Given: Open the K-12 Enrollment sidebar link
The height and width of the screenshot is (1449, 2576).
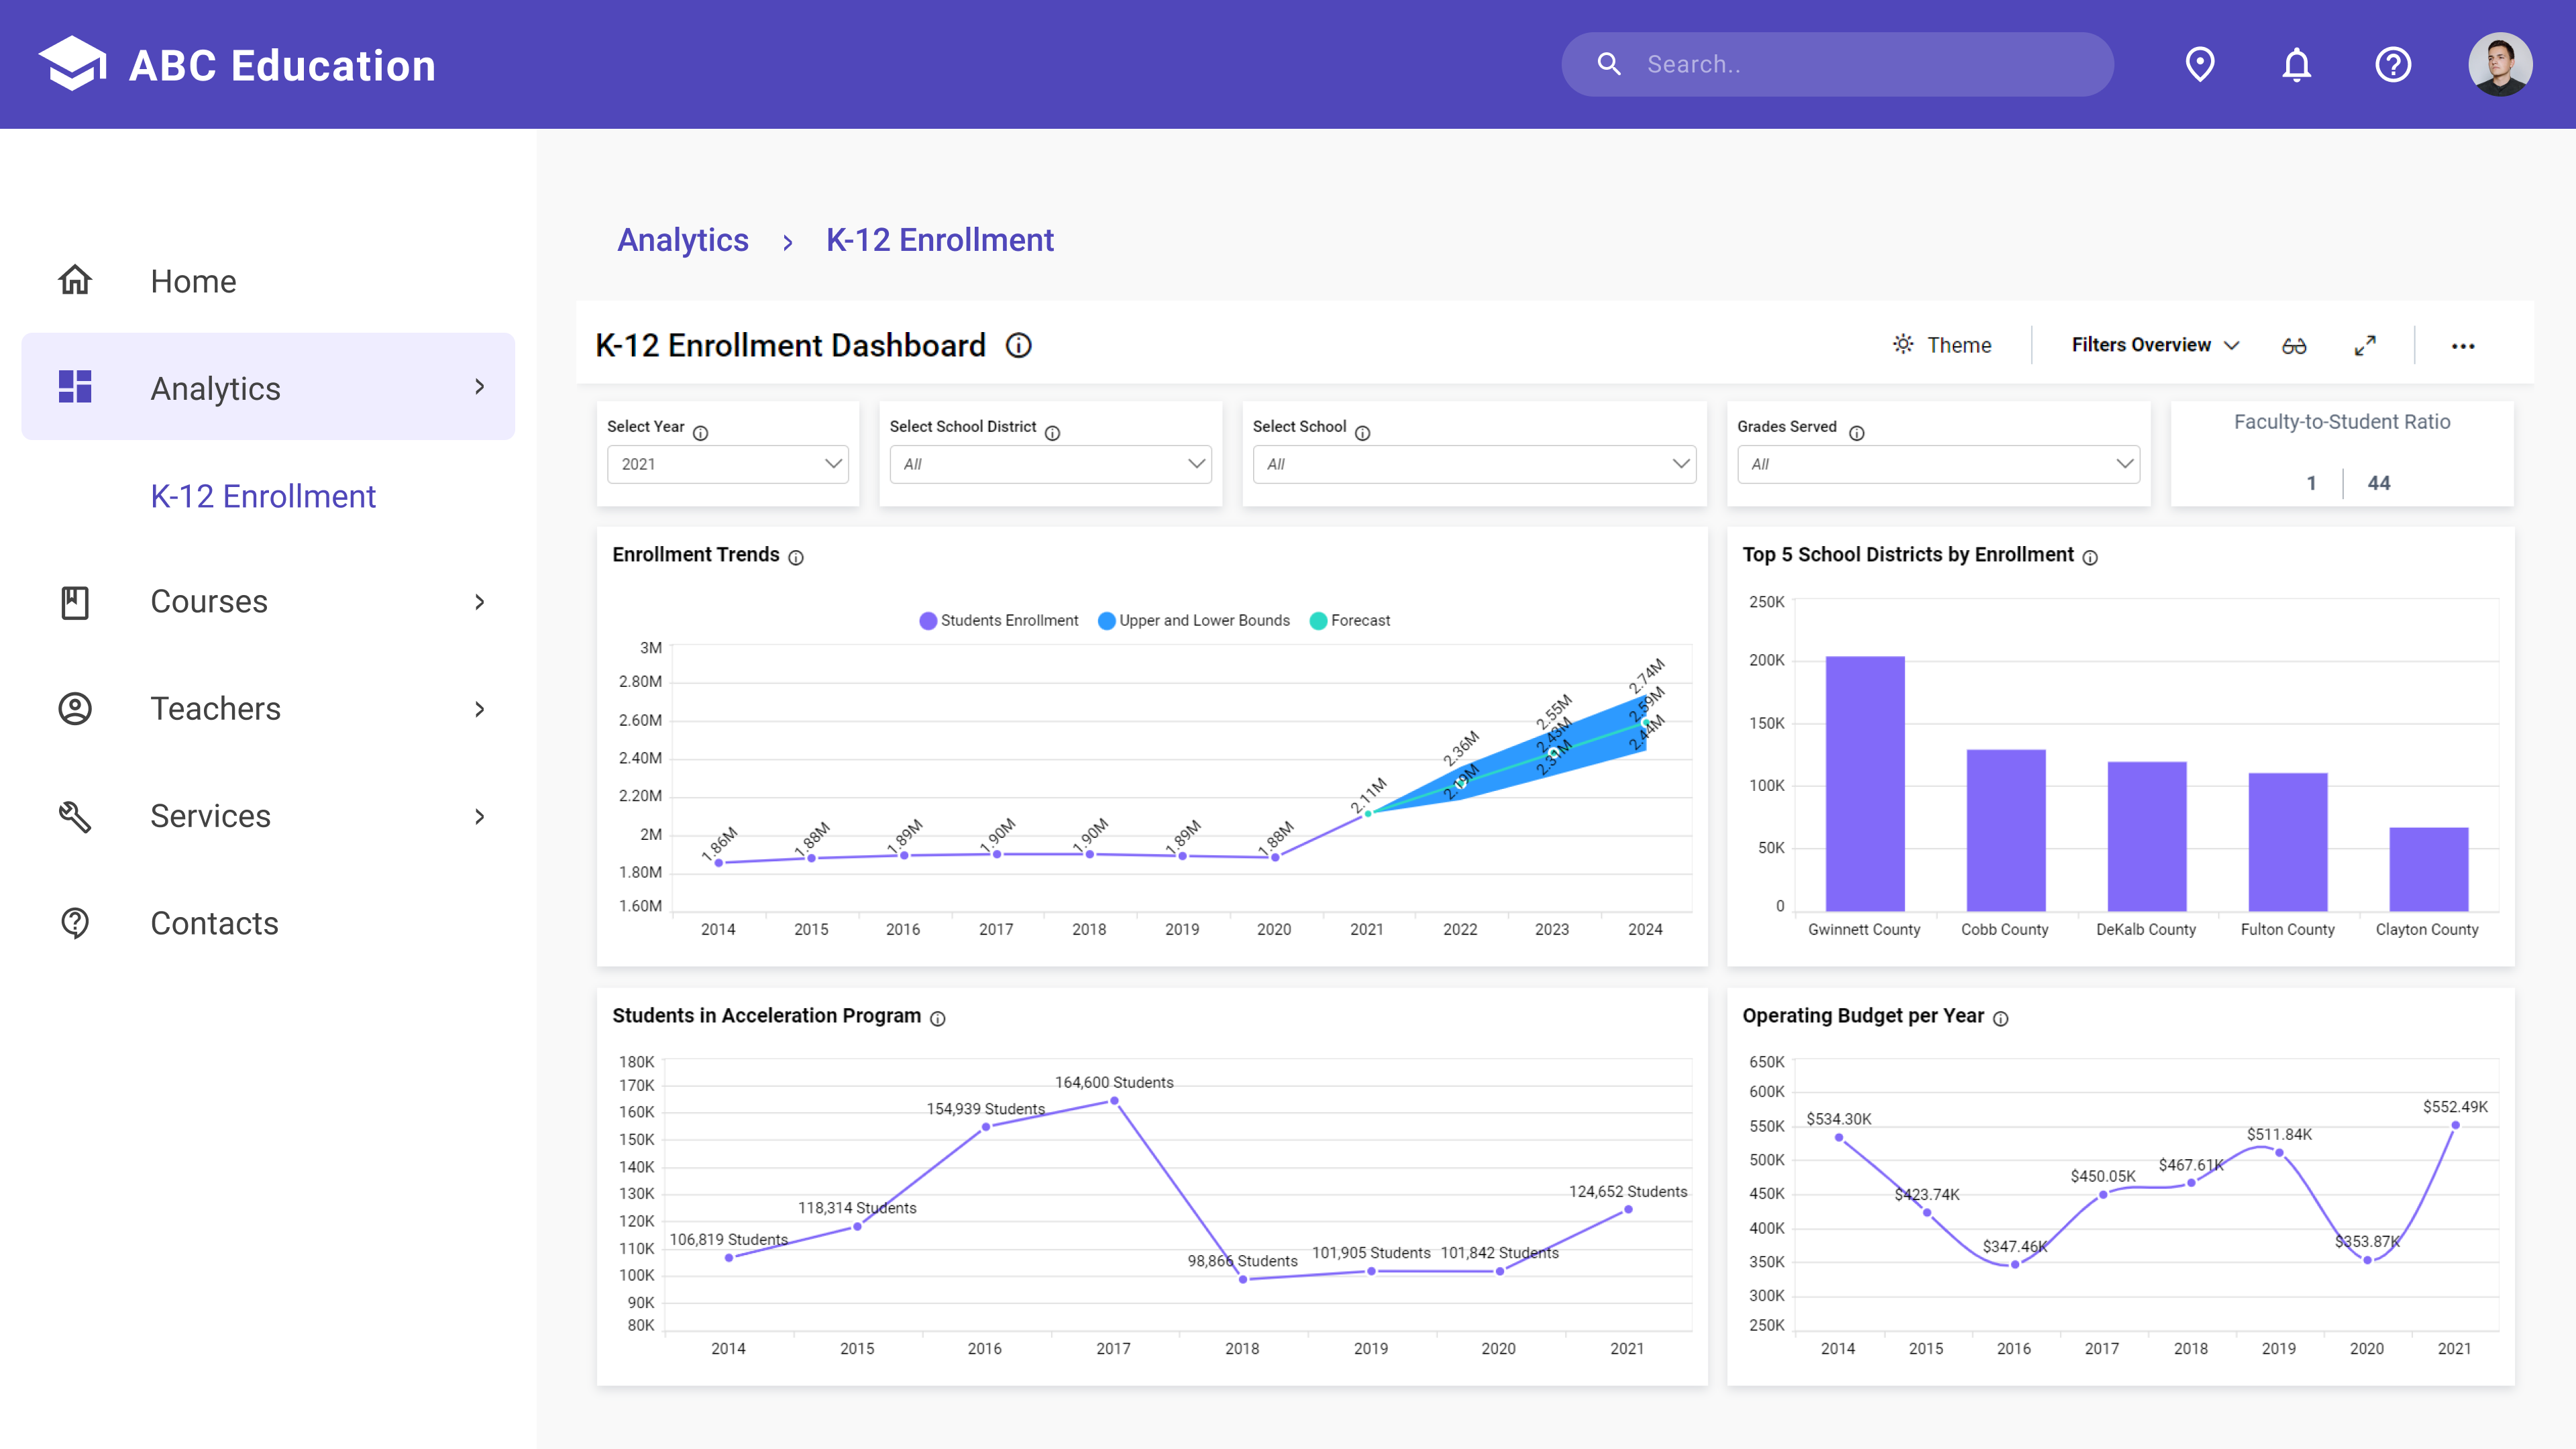Looking at the screenshot, I should click(x=263, y=496).
